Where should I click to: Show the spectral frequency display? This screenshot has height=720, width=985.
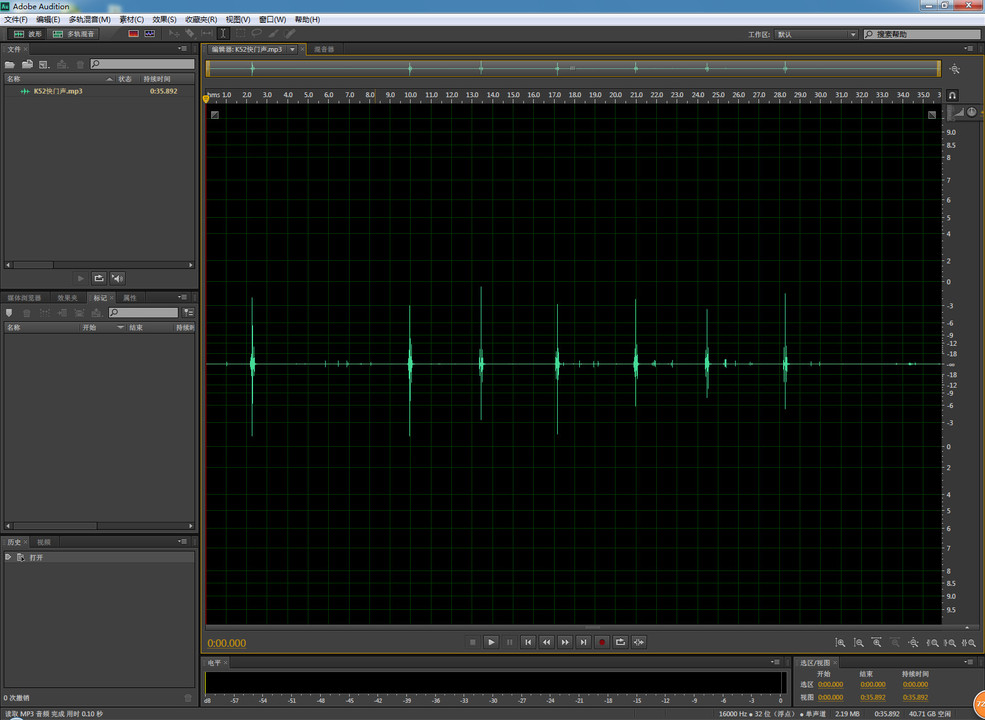tap(133, 34)
